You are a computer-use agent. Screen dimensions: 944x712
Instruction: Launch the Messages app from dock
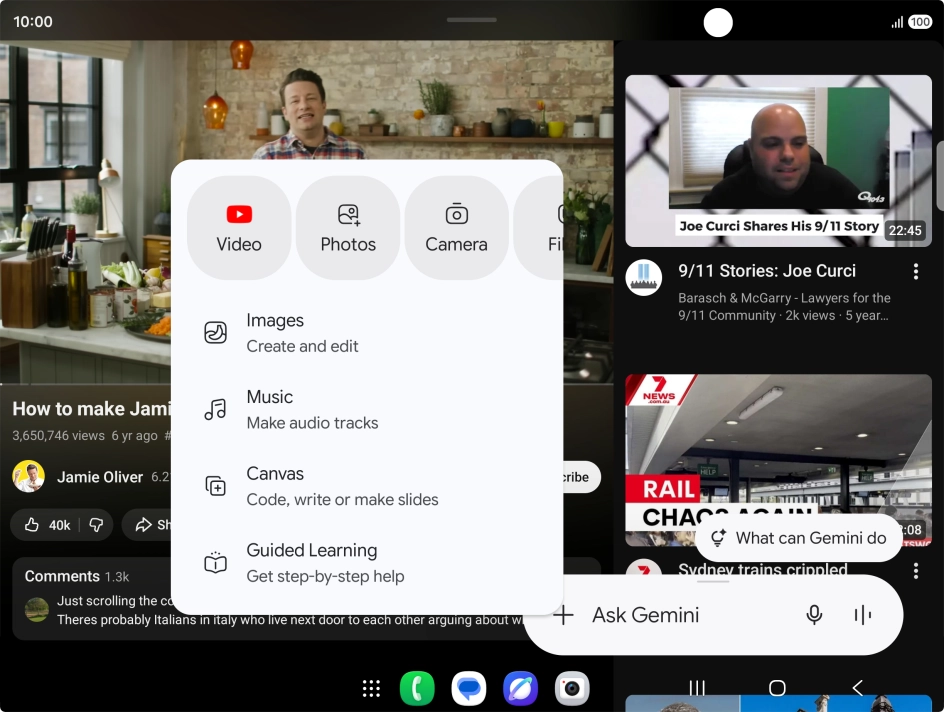click(468, 689)
